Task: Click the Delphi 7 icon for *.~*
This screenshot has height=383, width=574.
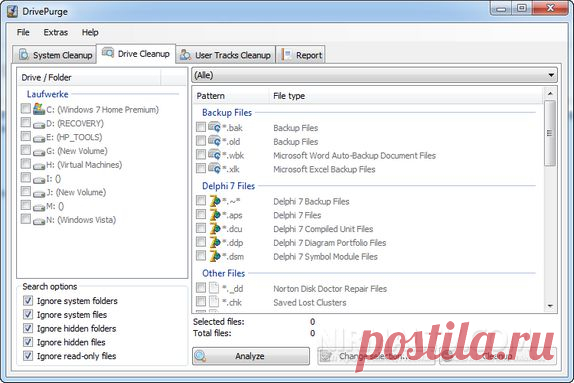Action: pos(215,201)
